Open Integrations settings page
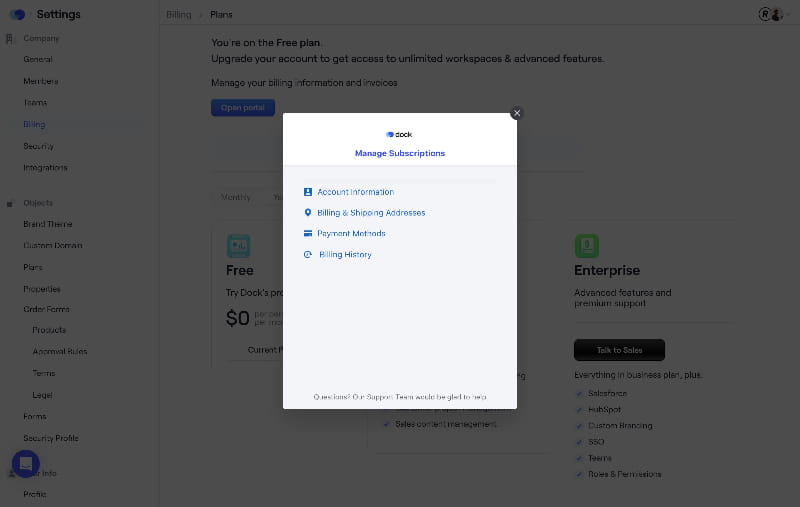Screen dimensions: 800x507 pyautogui.click(x=45, y=167)
